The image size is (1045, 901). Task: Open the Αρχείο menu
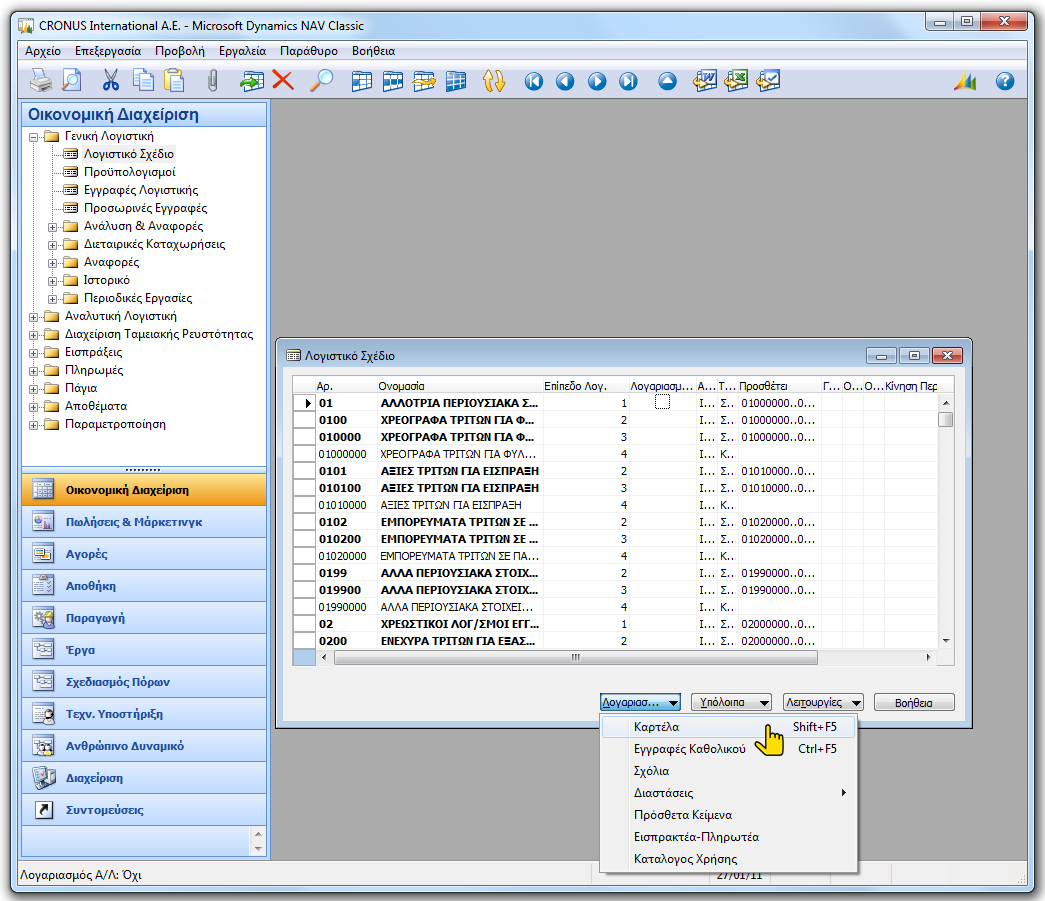(x=43, y=51)
